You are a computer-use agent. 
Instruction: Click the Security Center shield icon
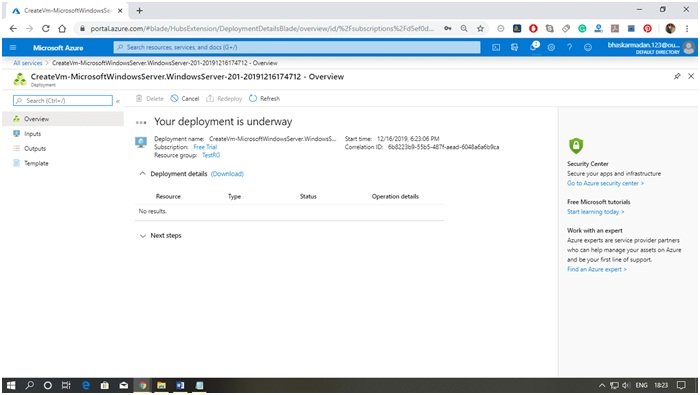tap(576, 146)
